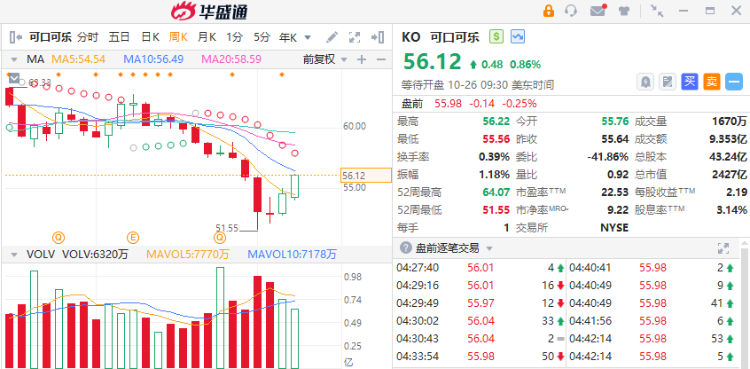Click the orange 卖 sell button
This screenshot has height=369, width=750.
[712, 82]
